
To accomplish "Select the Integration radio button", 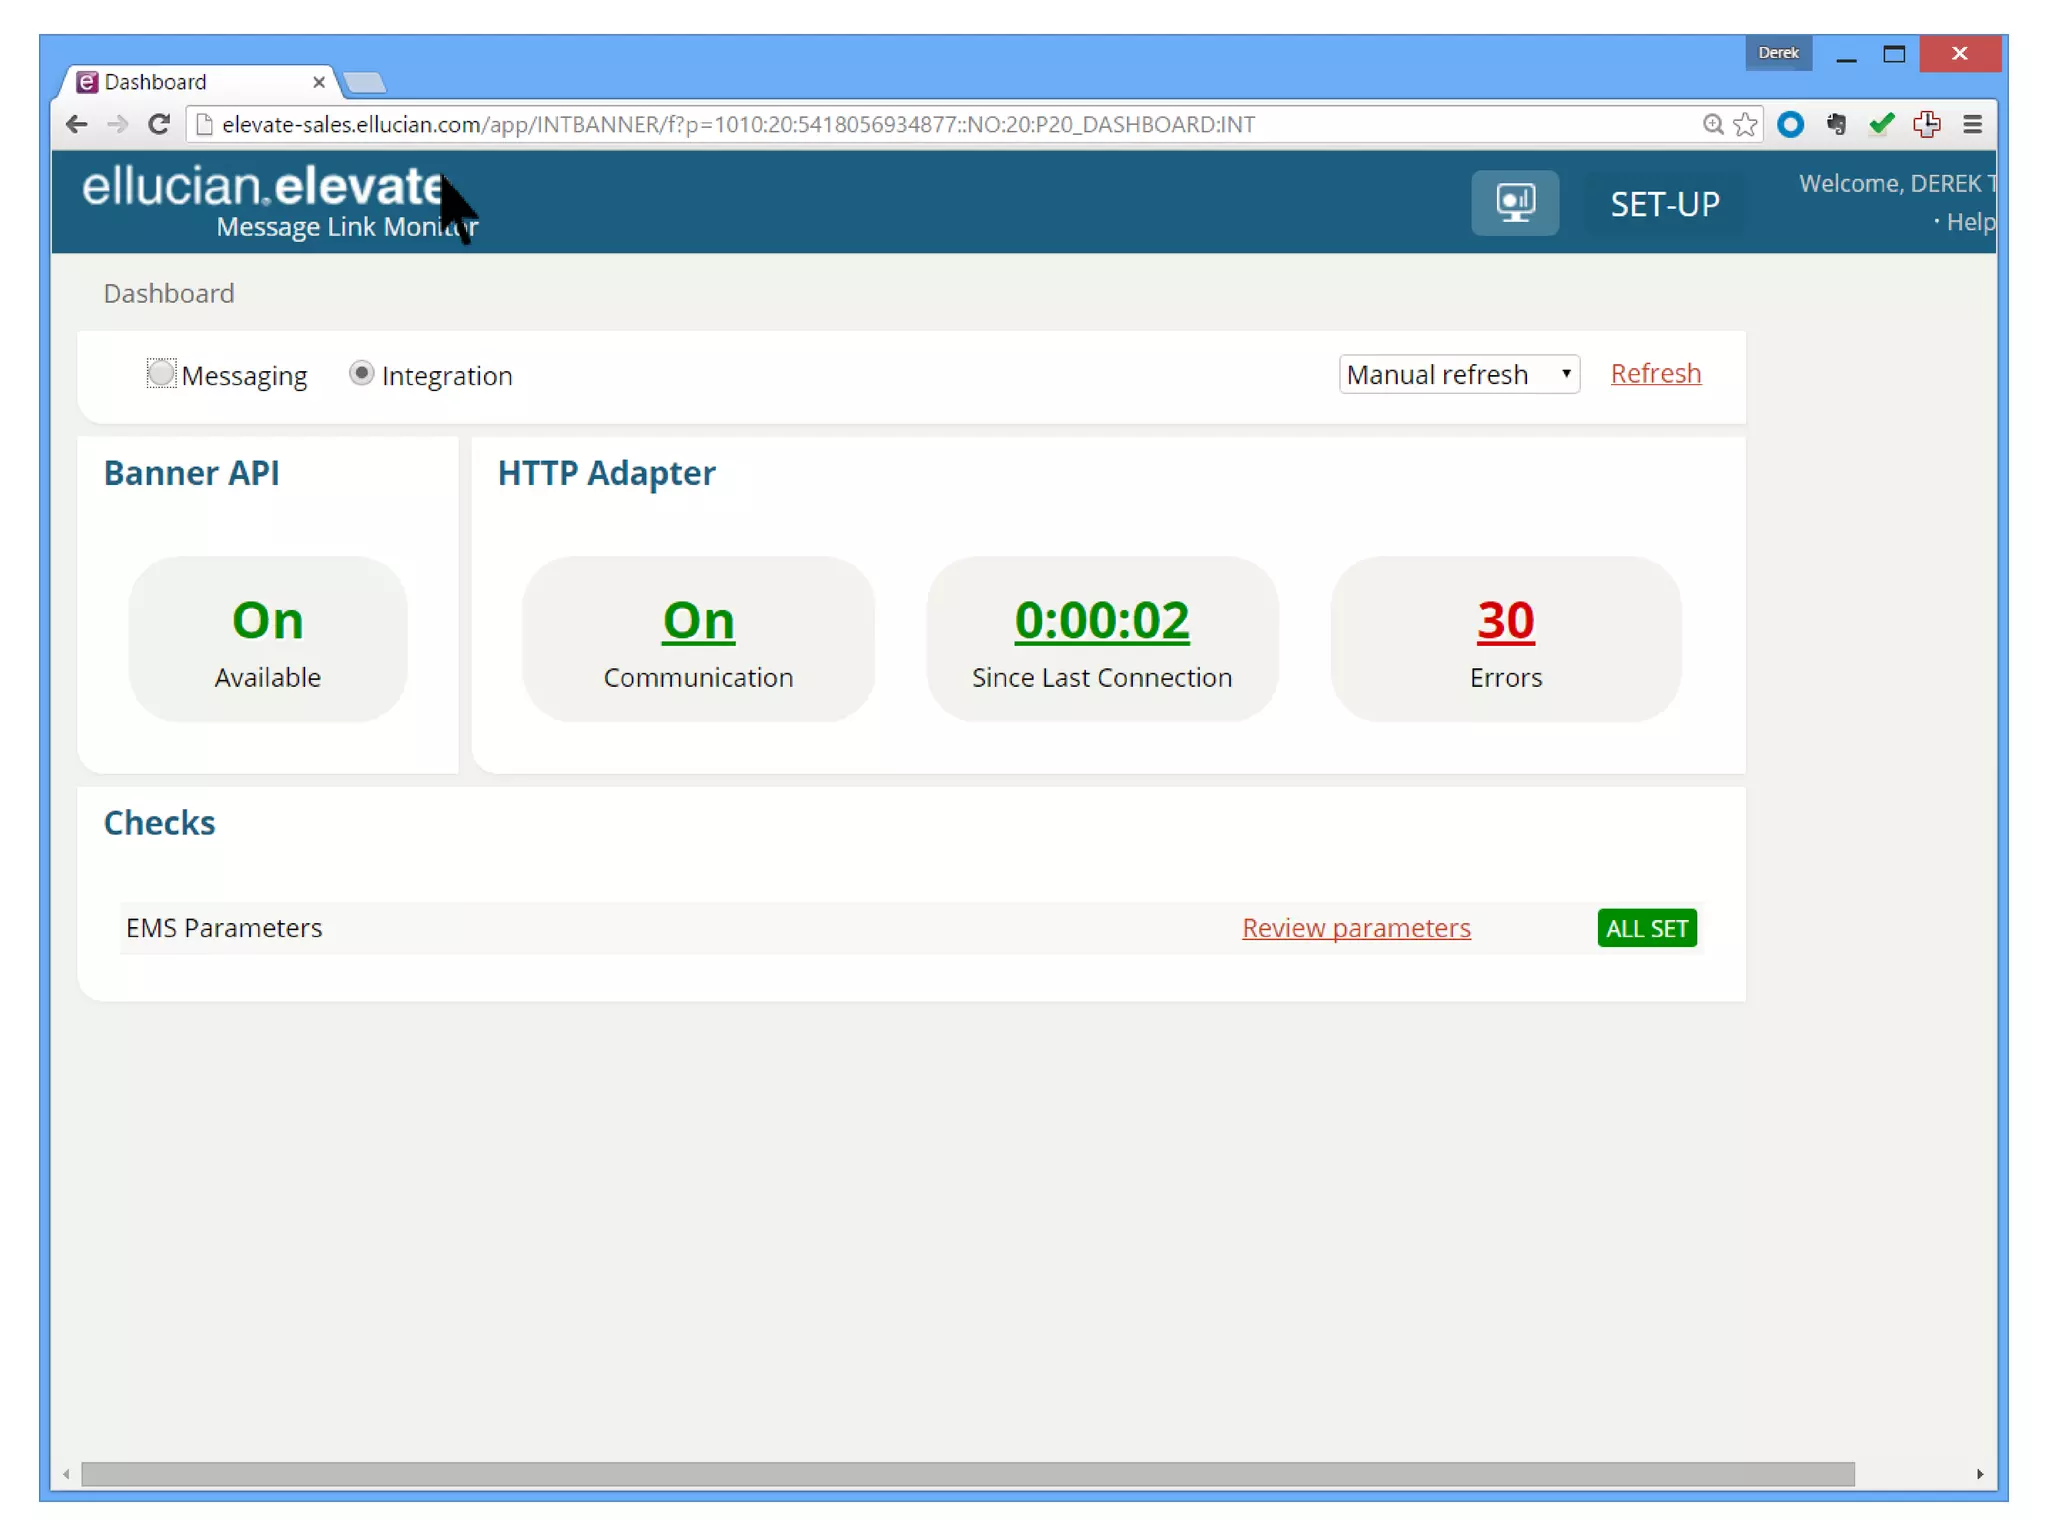I will (x=361, y=374).
